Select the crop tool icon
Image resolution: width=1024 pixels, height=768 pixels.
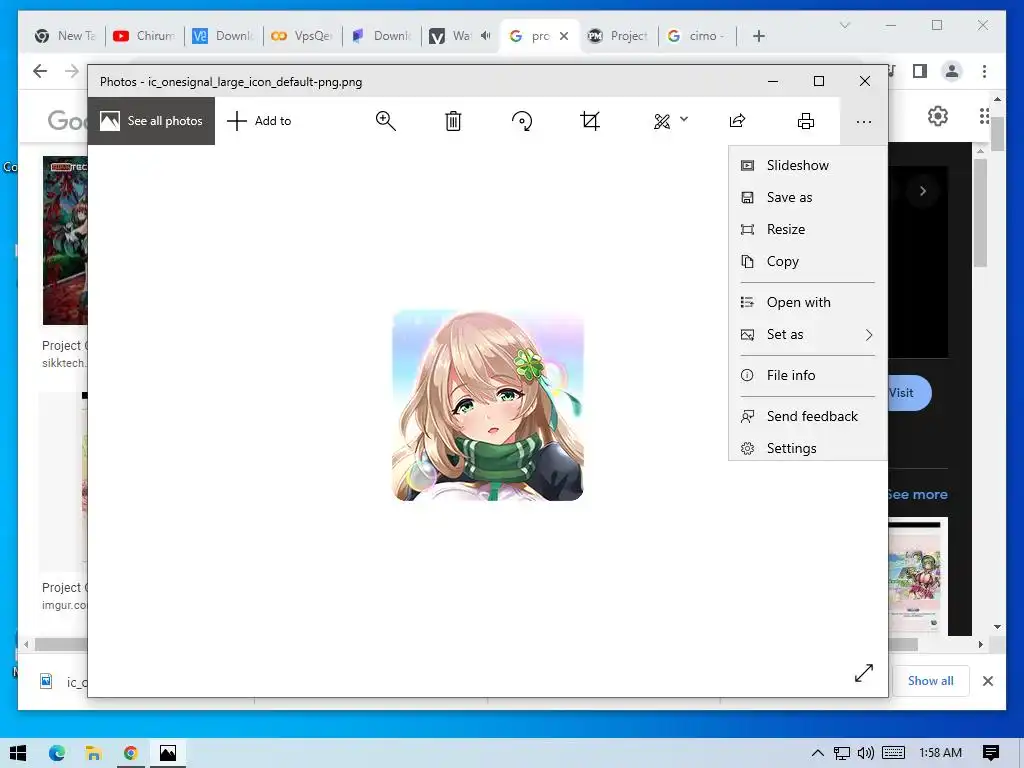(x=590, y=121)
